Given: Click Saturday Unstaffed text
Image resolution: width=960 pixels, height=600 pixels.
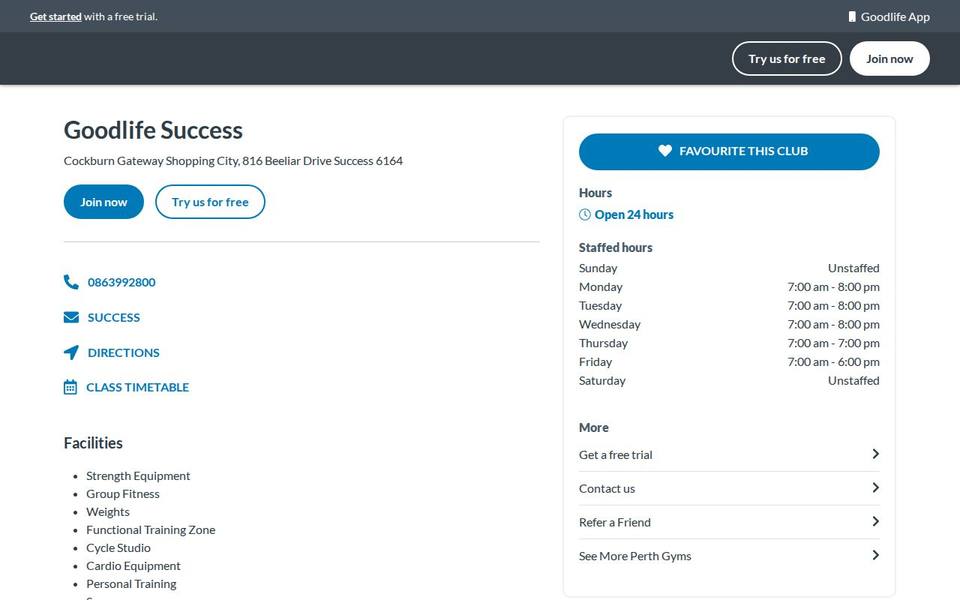Looking at the screenshot, I should 853,380.
